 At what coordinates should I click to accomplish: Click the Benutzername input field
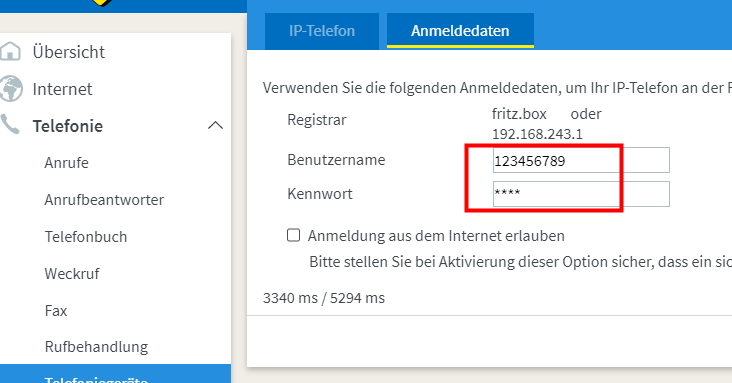point(581,160)
